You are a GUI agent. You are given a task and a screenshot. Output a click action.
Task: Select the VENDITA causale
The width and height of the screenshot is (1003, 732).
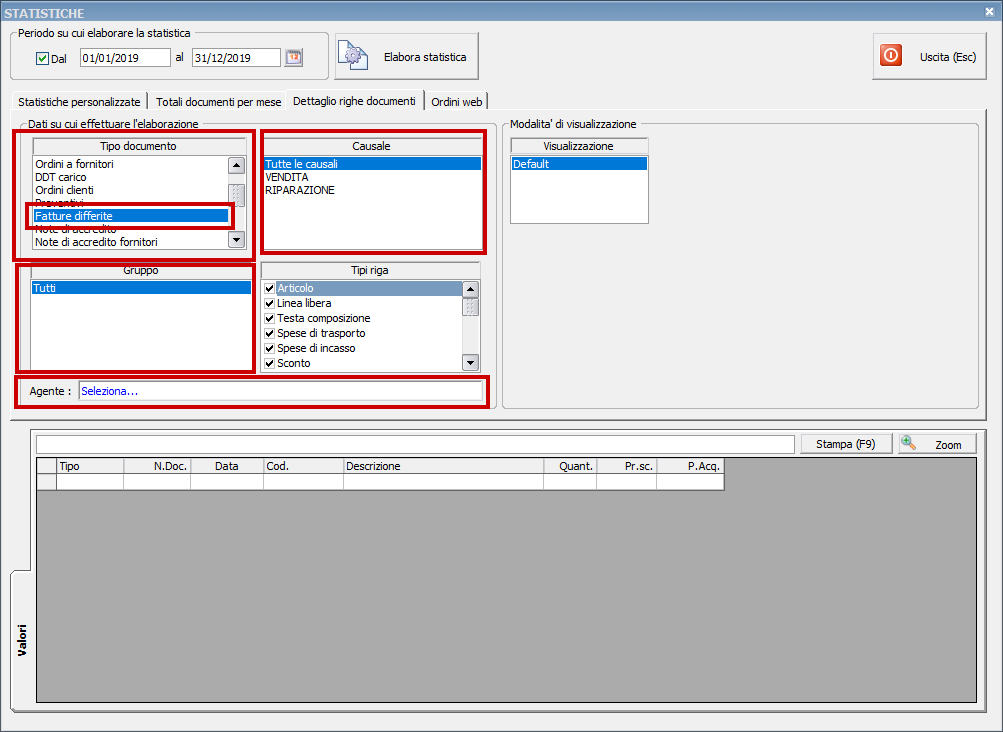tap(287, 177)
